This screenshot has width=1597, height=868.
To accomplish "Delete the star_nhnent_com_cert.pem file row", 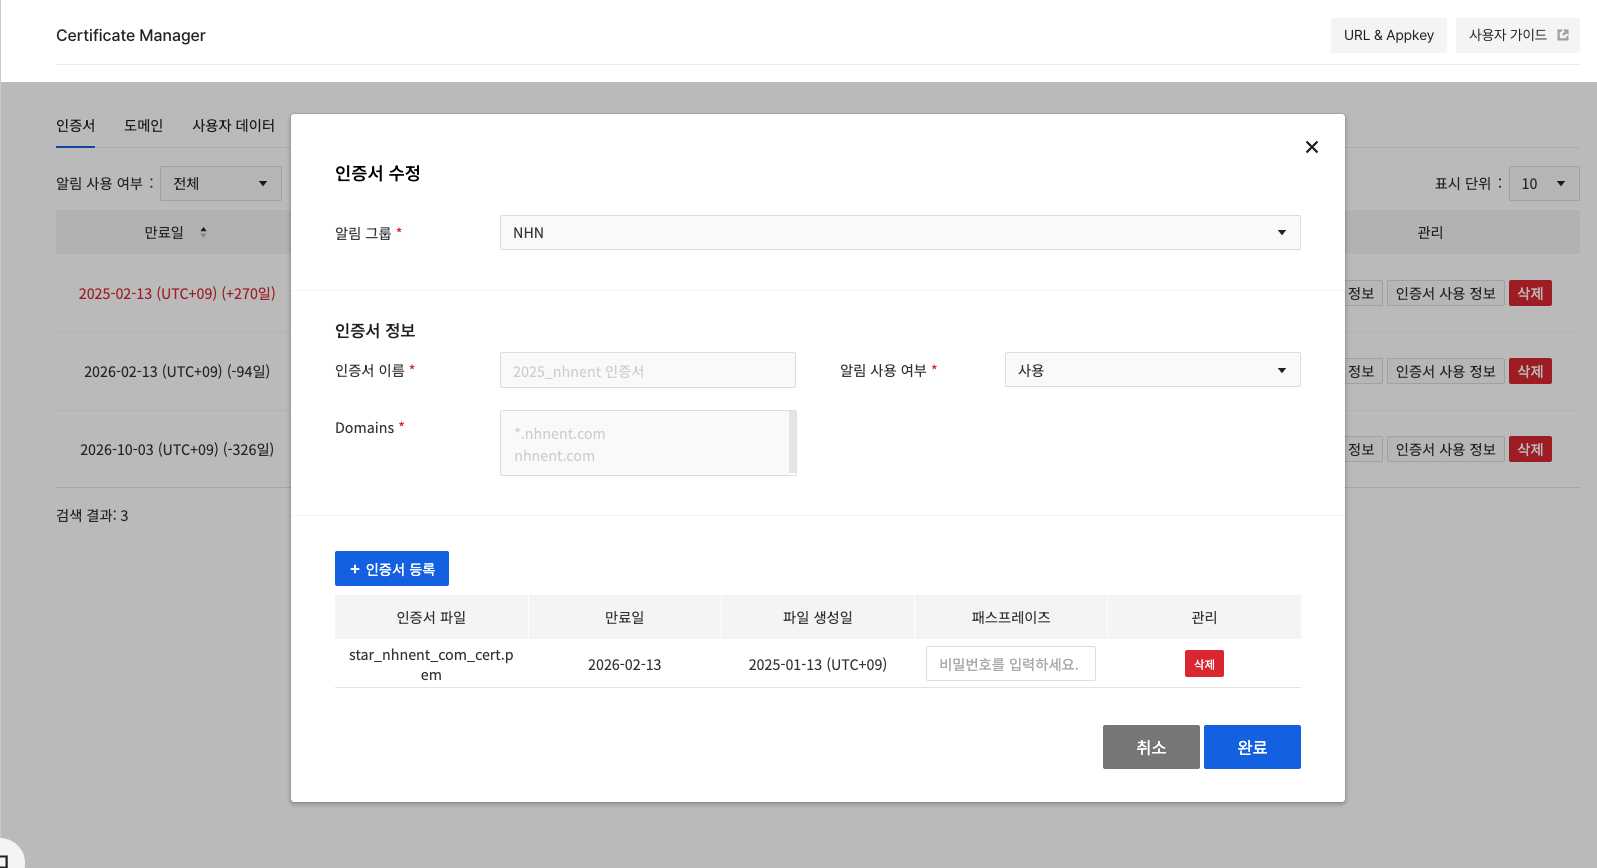I will pyautogui.click(x=1204, y=664).
